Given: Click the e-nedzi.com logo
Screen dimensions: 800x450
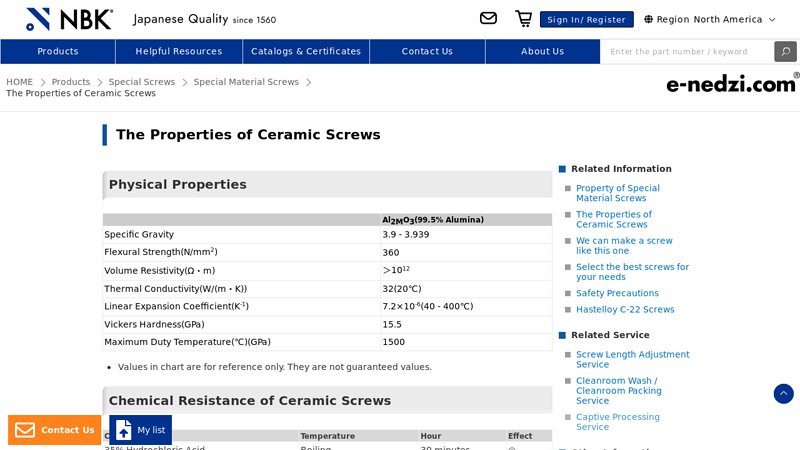Looking at the screenshot, I should pos(732,83).
